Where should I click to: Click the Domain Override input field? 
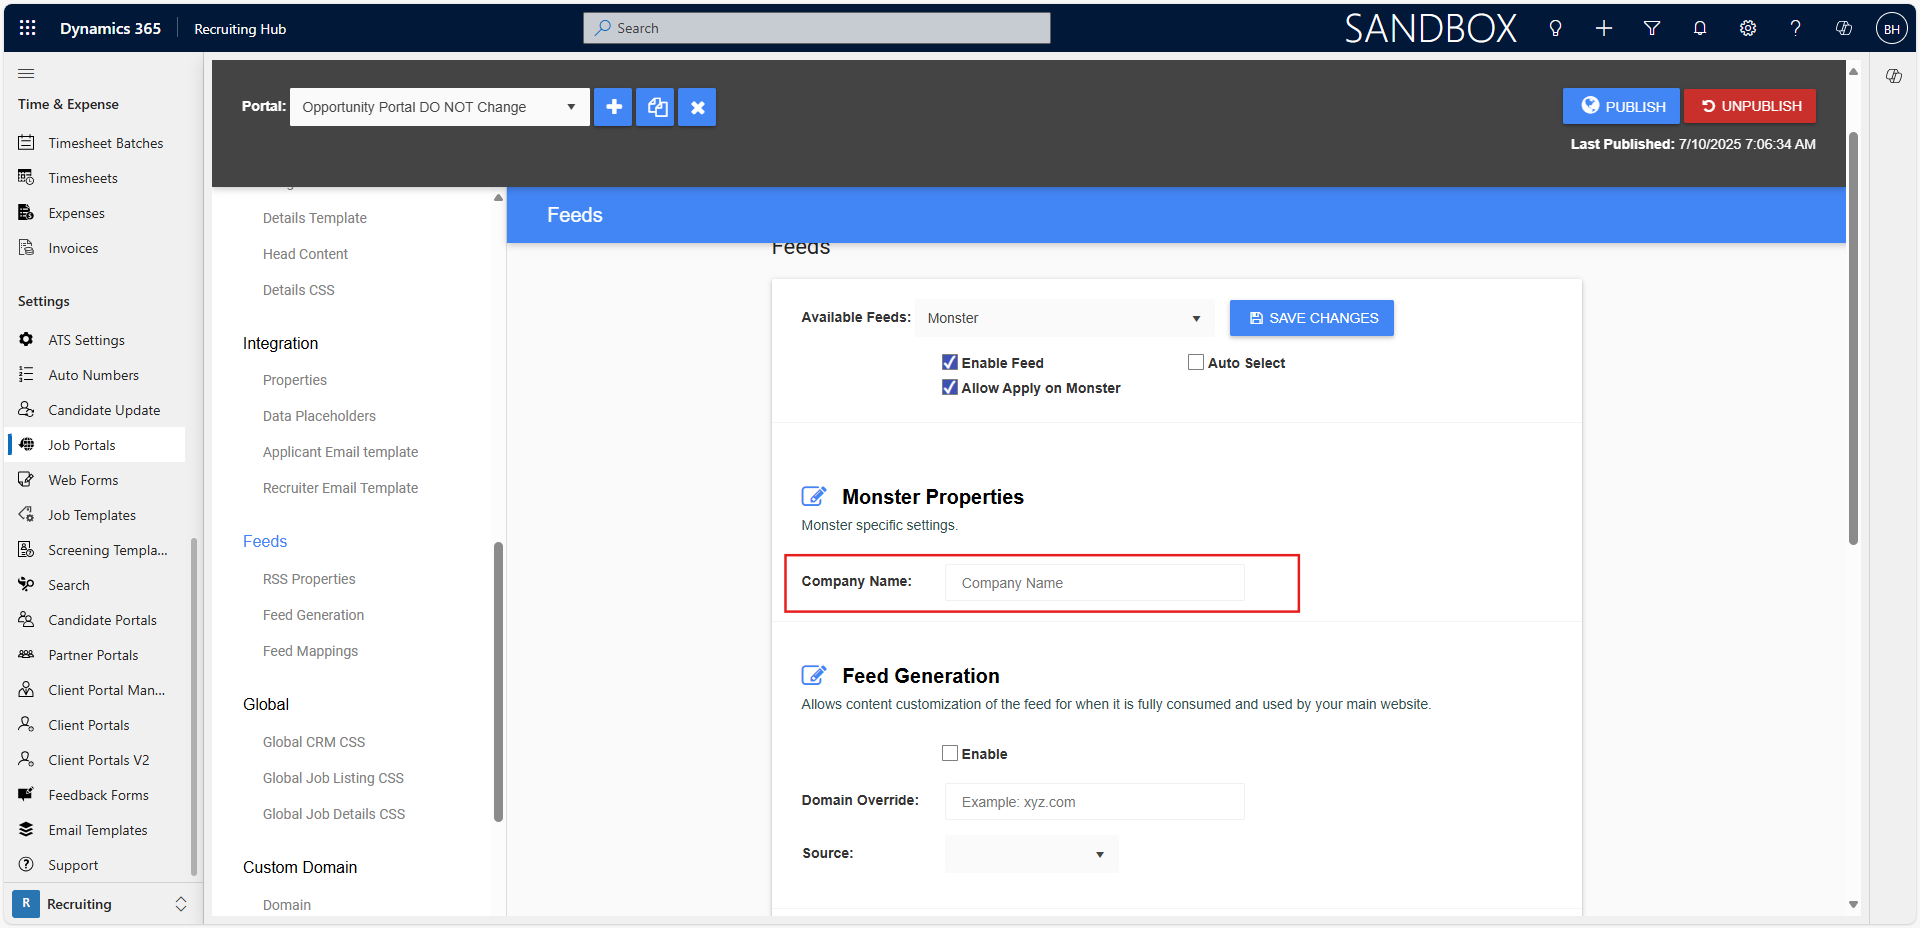(1095, 802)
